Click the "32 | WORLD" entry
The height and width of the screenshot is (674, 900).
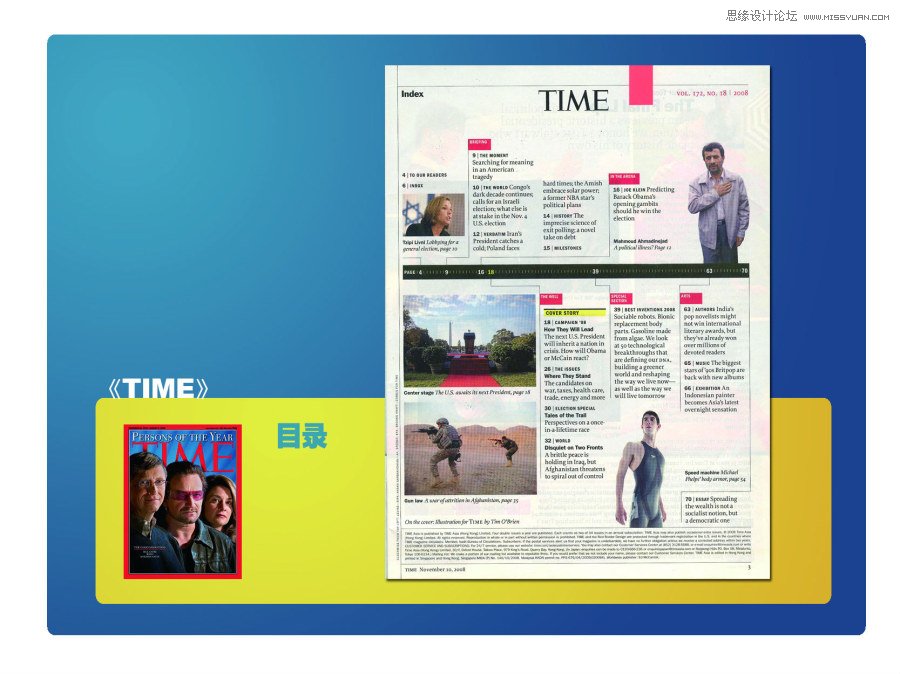pos(557,441)
